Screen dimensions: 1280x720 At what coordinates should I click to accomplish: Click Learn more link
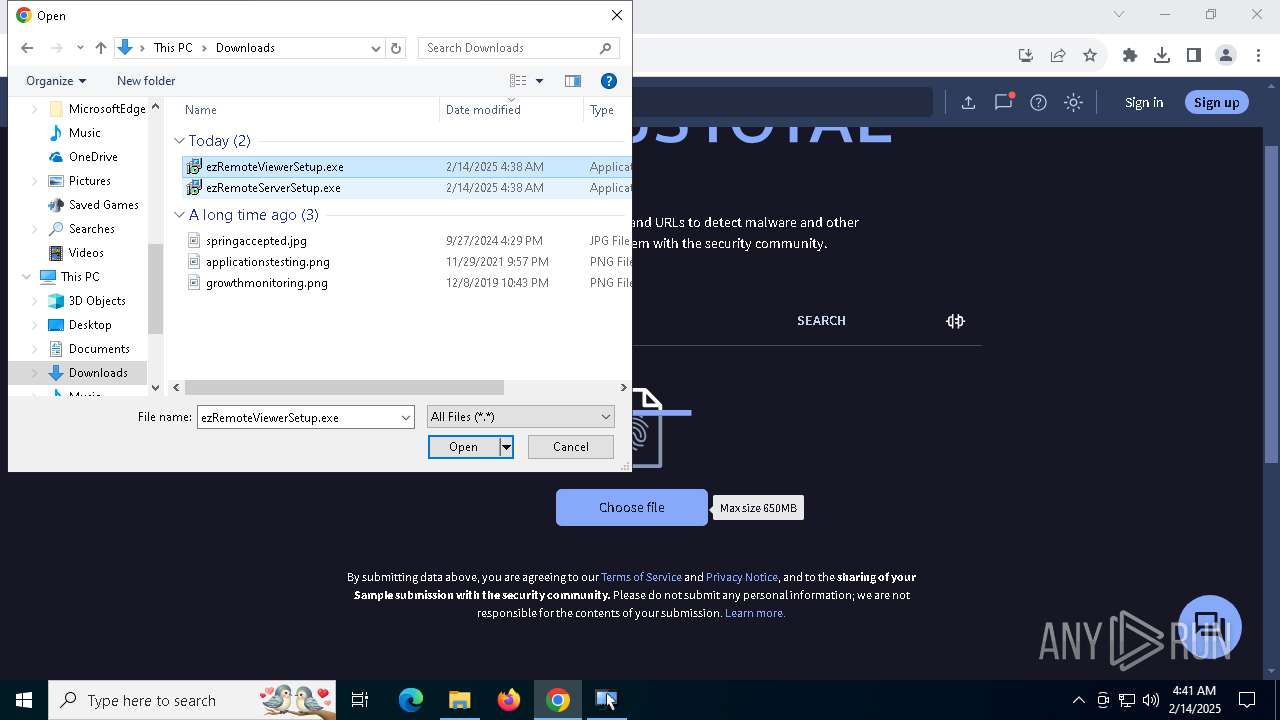[755, 613]
